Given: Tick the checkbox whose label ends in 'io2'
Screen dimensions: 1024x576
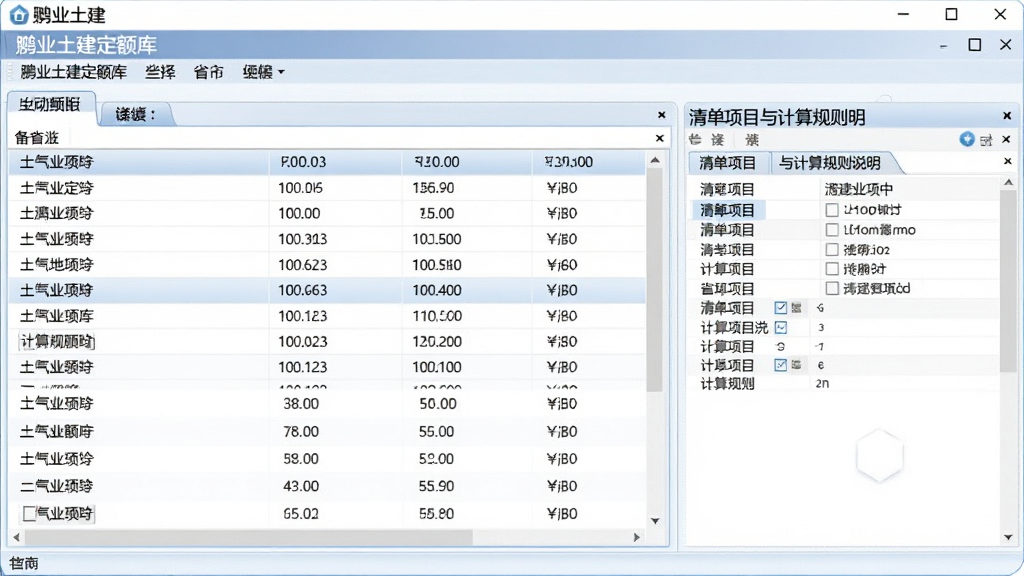Looking at the screenshot, I should click(832, 249).
